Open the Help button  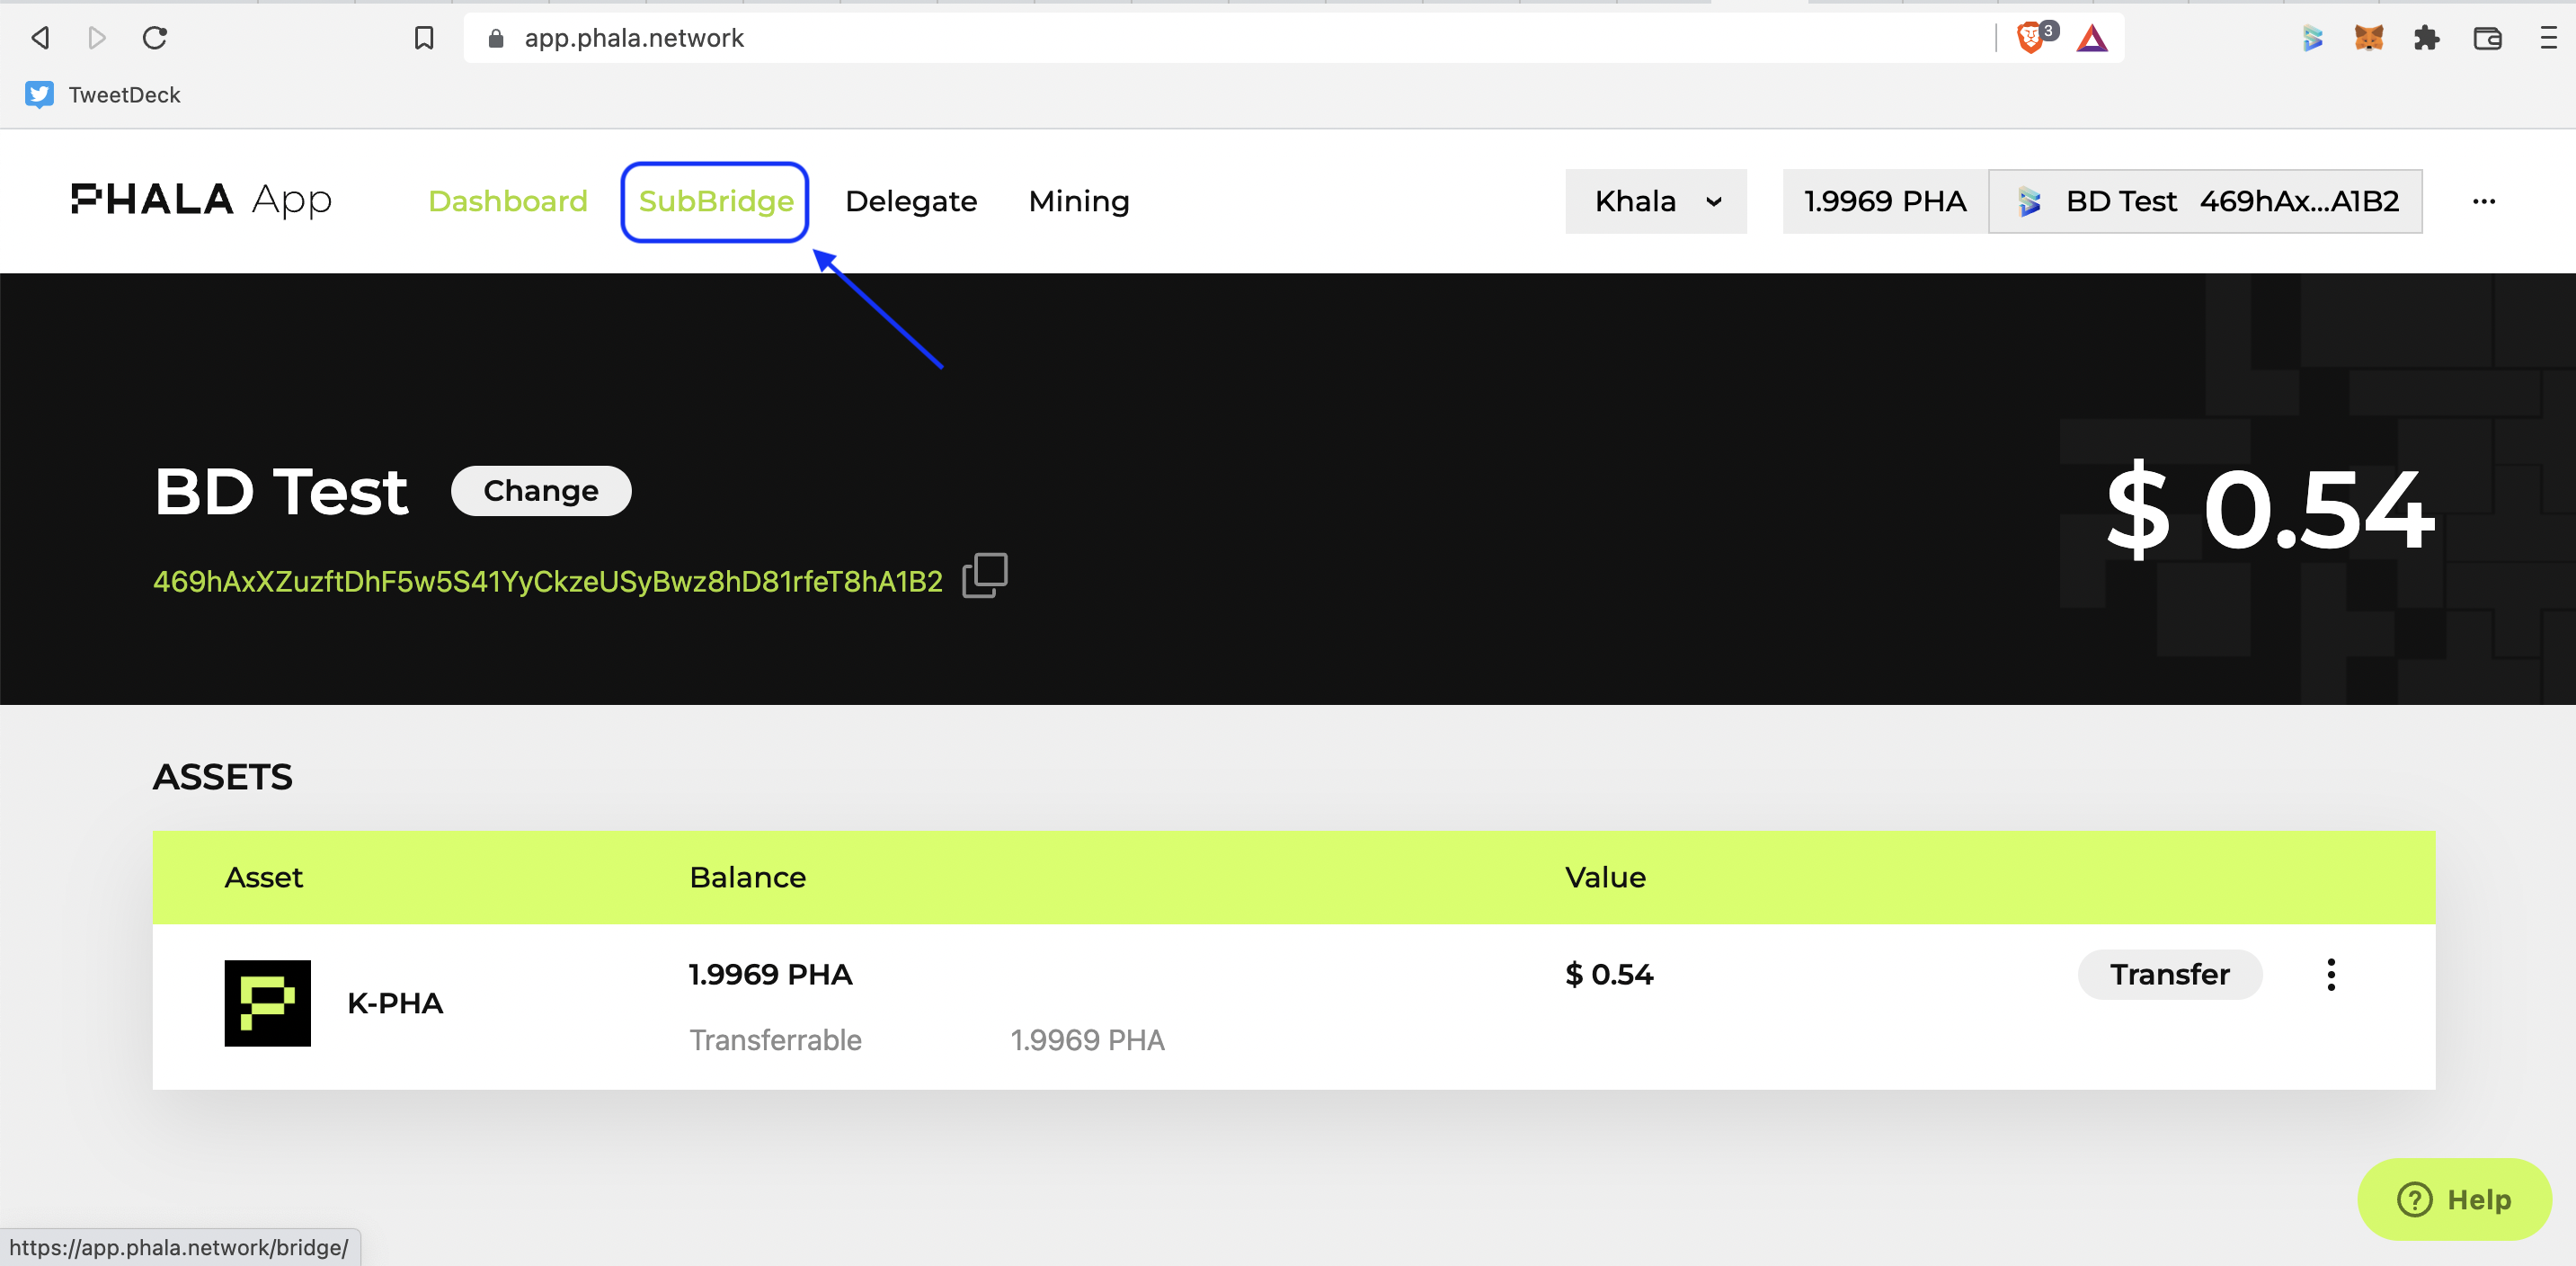pyautogui.click(x=2455, y=1199)
